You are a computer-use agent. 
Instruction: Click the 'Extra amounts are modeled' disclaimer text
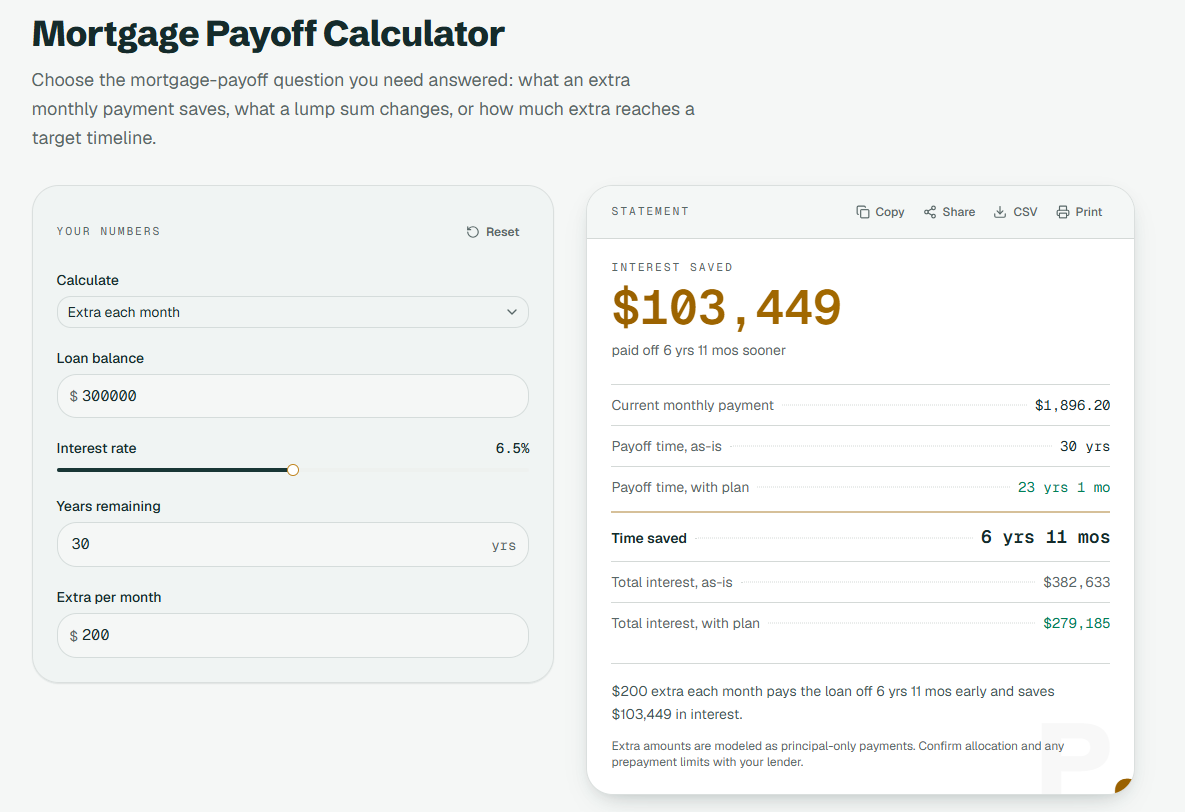click(837, 754)
